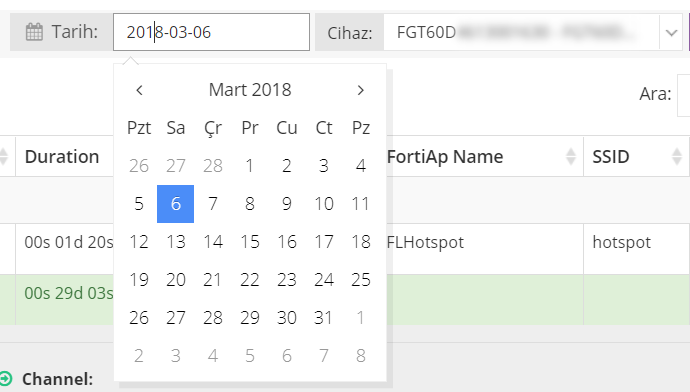
Task: Click the Ara search field
Action: point(683,95)
